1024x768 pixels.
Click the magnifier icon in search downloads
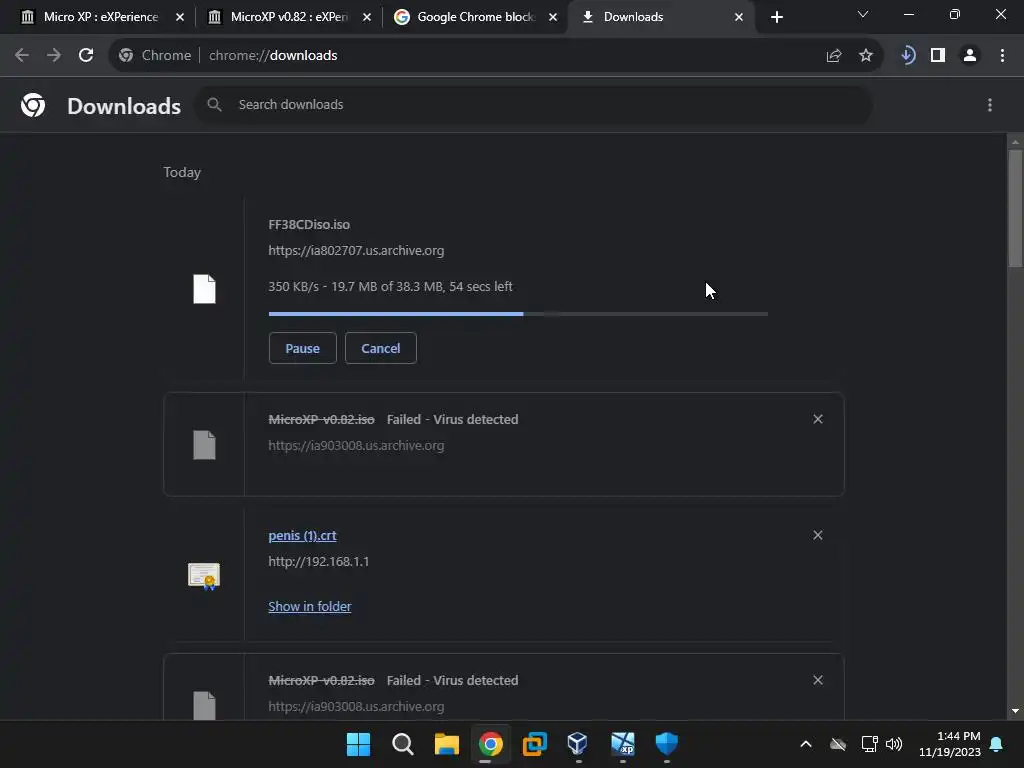[x=214, y=104]
